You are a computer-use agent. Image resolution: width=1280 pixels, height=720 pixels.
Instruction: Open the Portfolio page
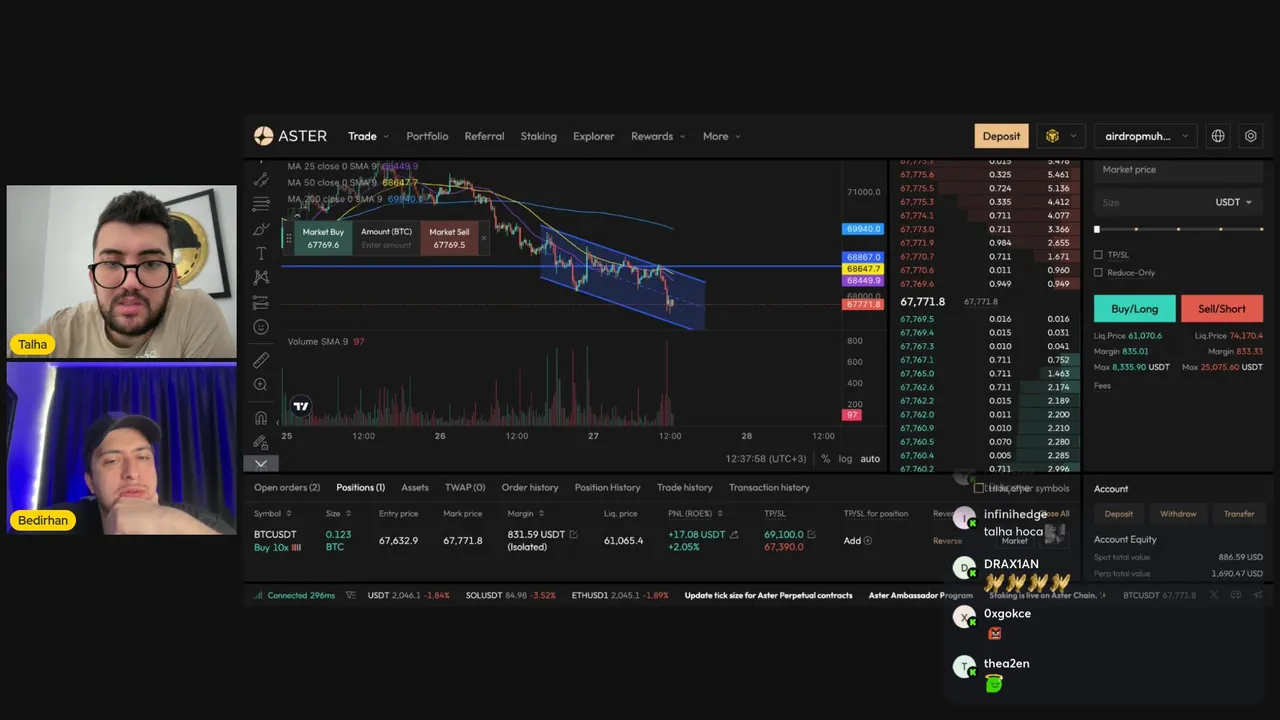[x=427, y=136]
